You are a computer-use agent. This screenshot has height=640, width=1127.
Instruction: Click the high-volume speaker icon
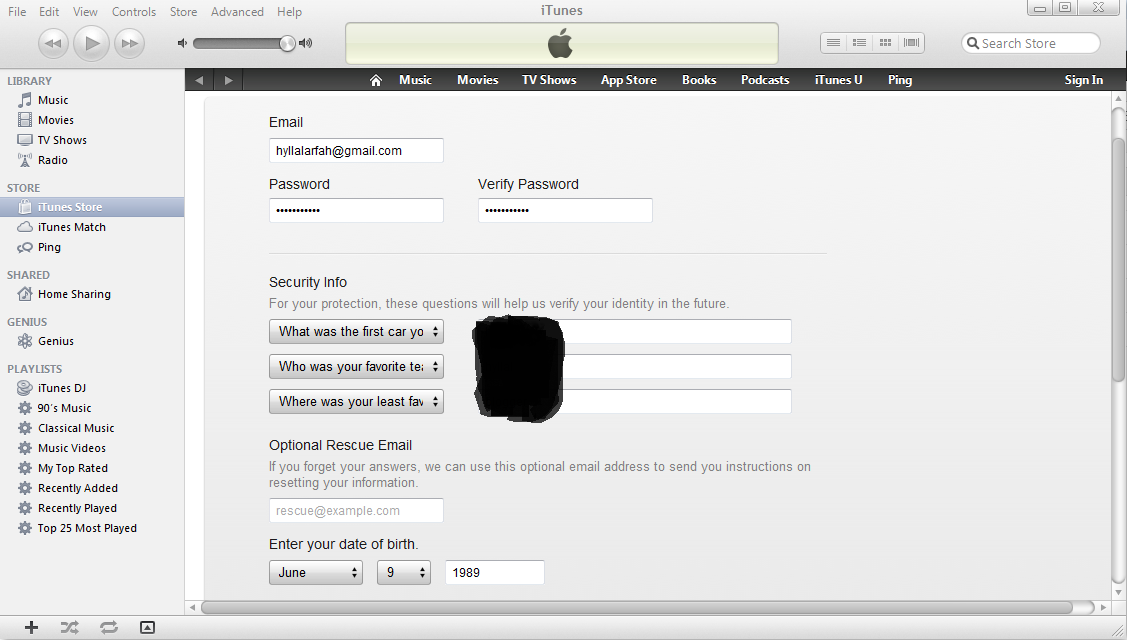305,43
